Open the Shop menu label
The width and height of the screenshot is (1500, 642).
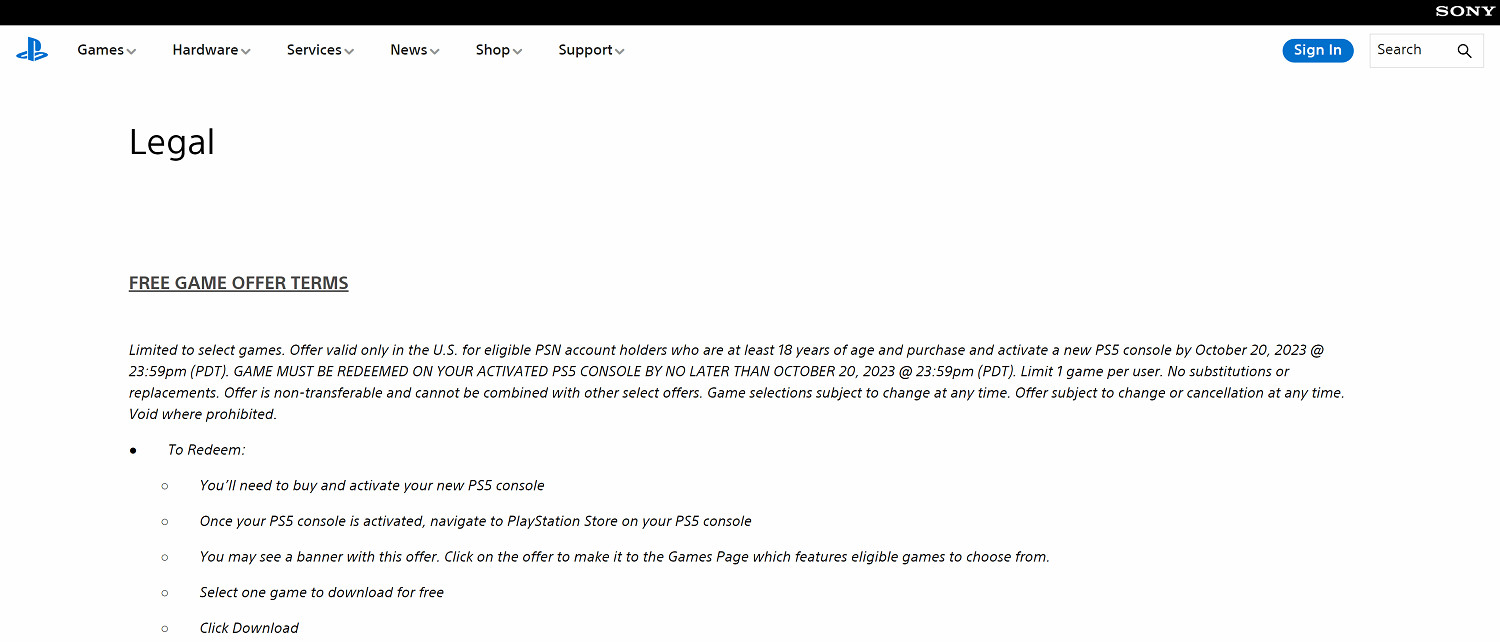click(x=492, y=50)
